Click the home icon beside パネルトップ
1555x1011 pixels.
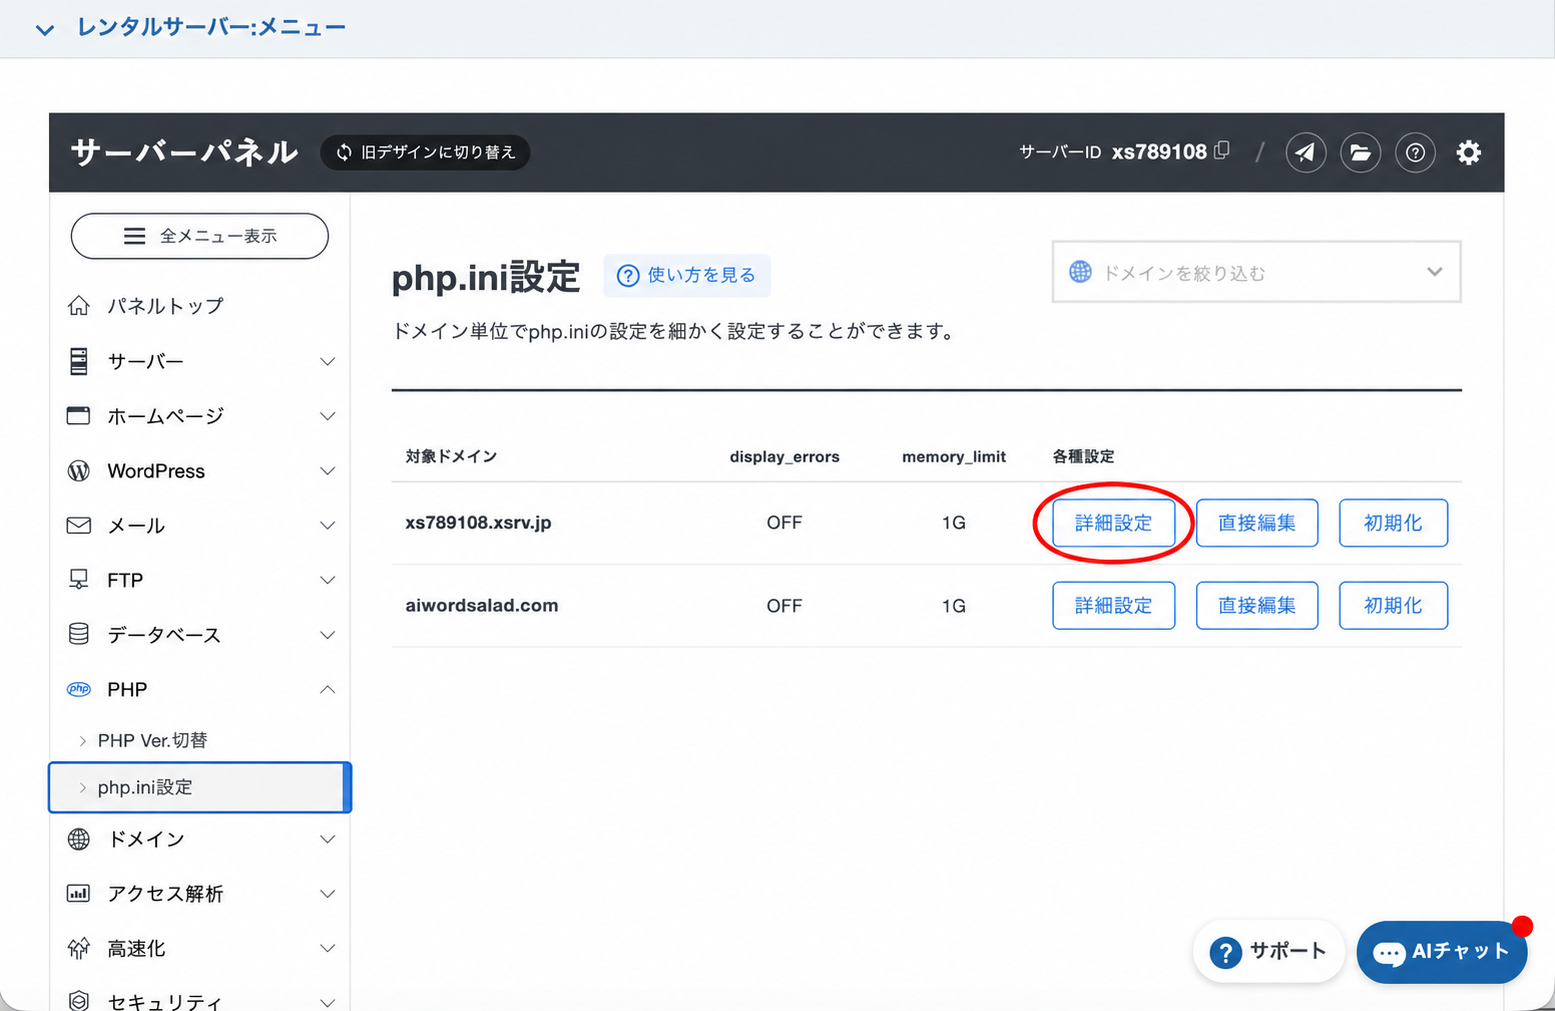pos(79,306)
